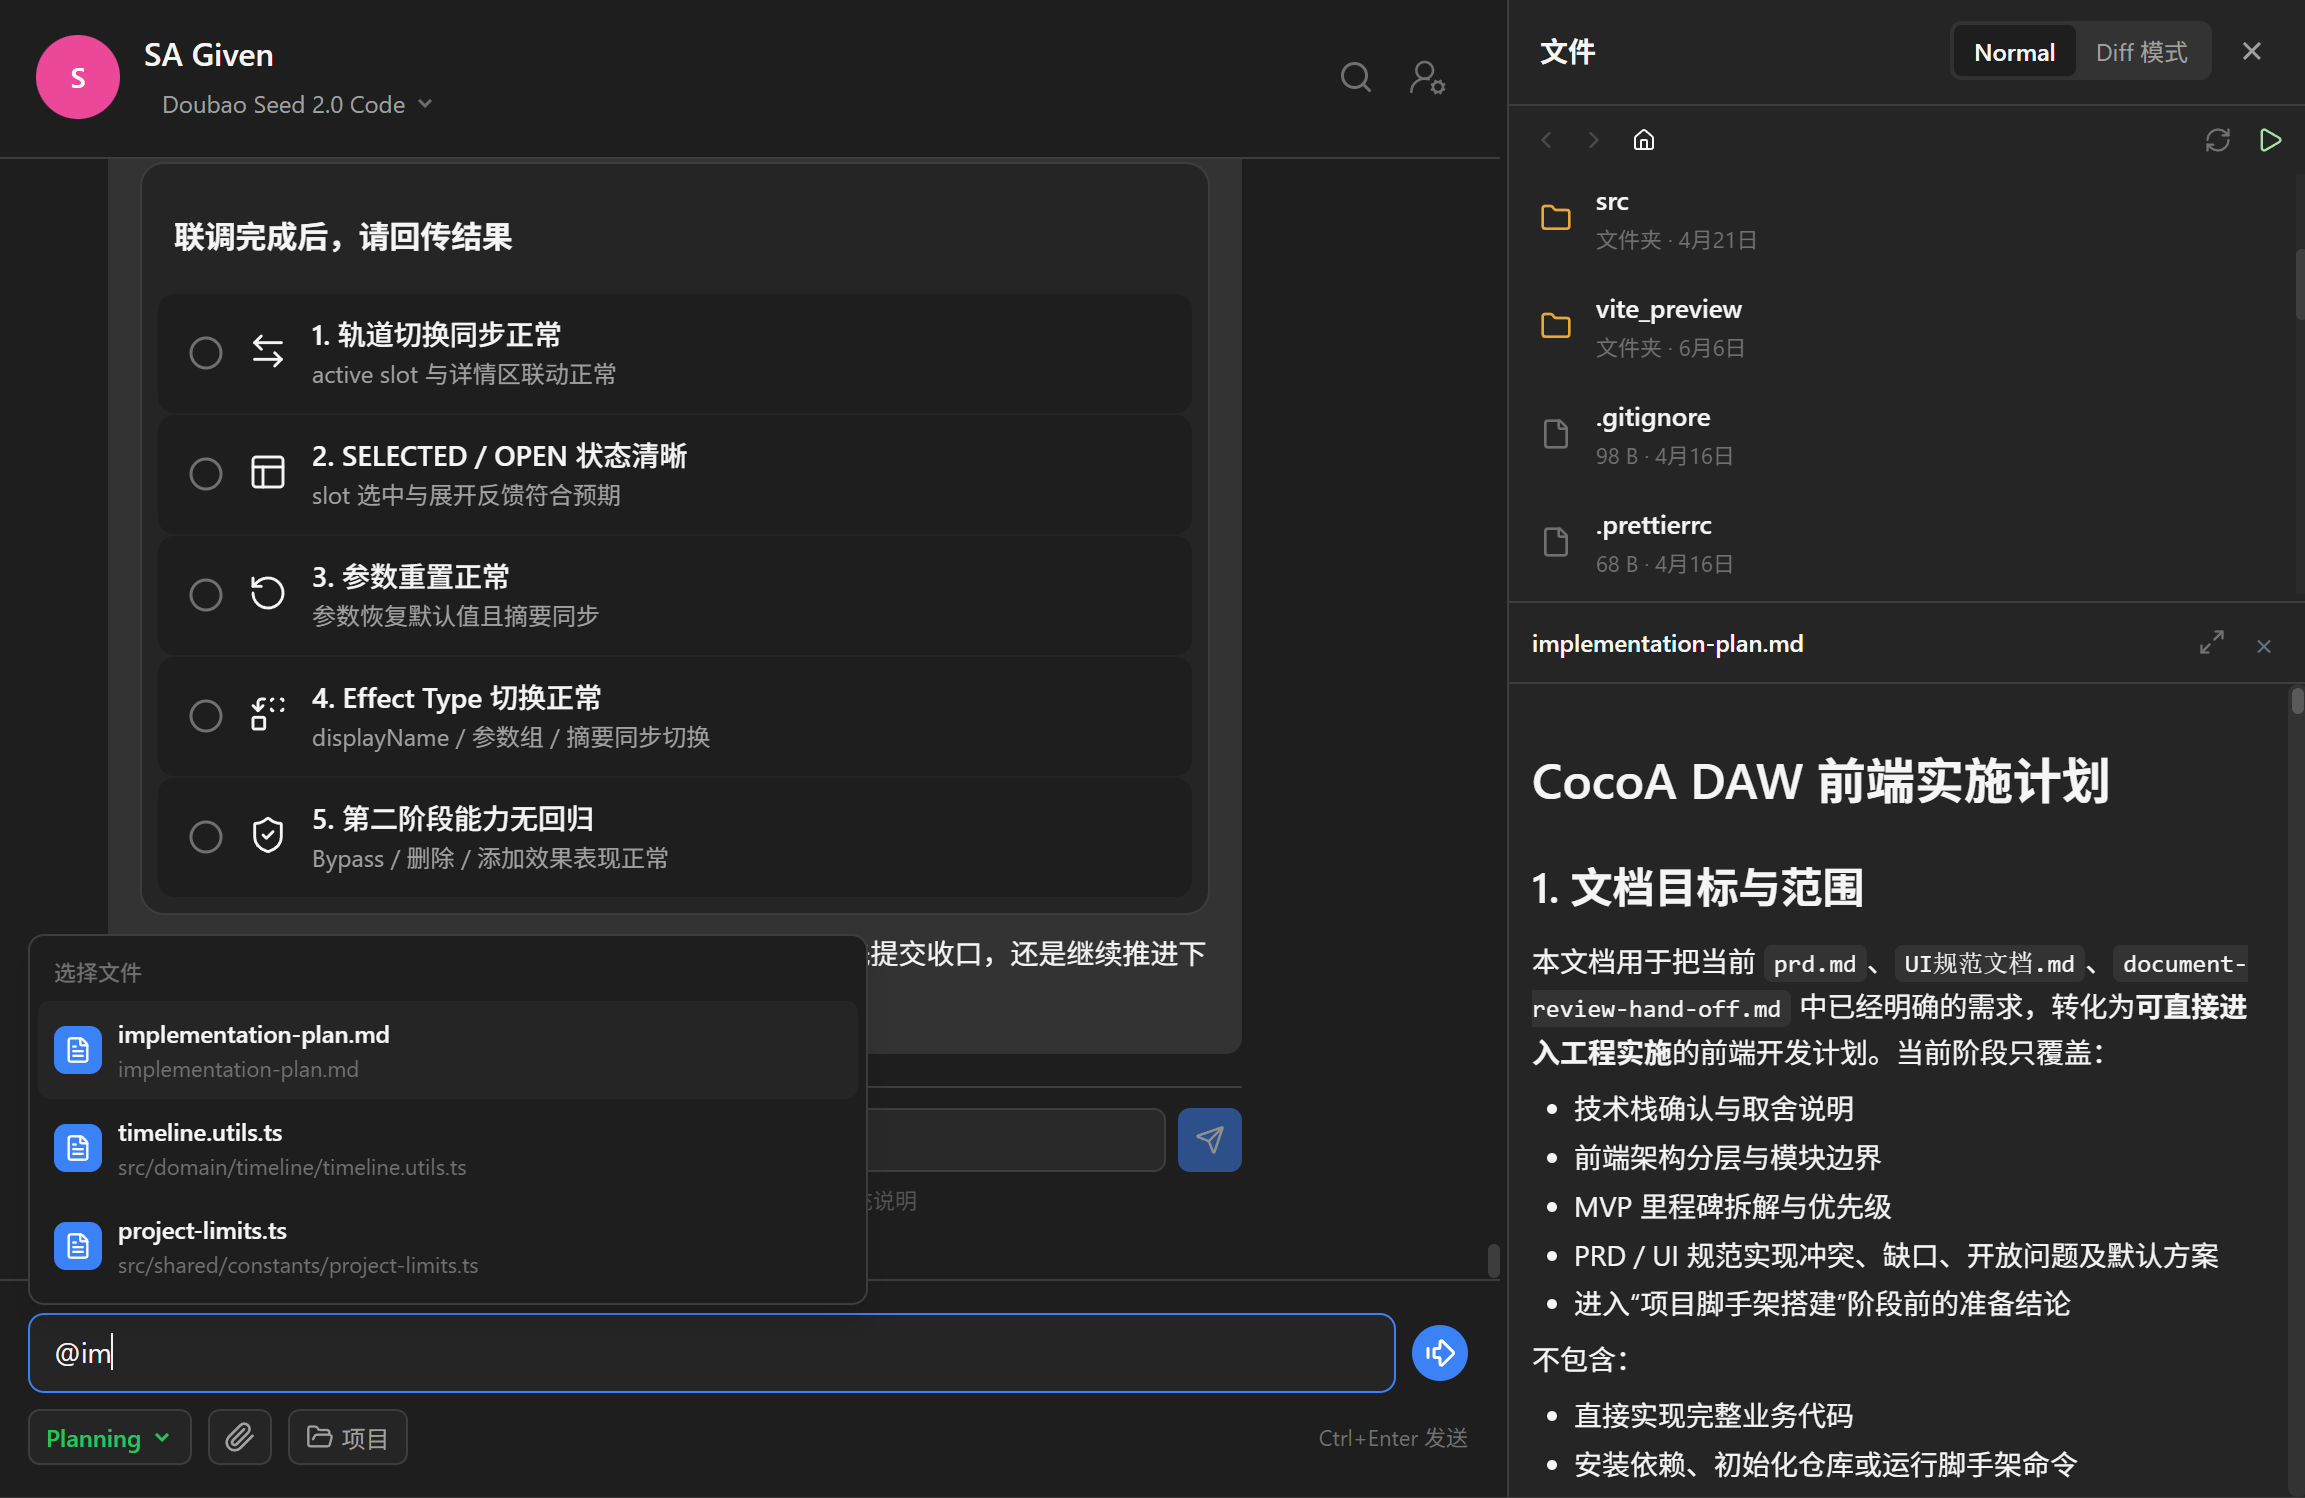The image size is (2305, 1498).
Task: Choose implementation-plan.md in file picker
Action: click(x=447, y=1050)
